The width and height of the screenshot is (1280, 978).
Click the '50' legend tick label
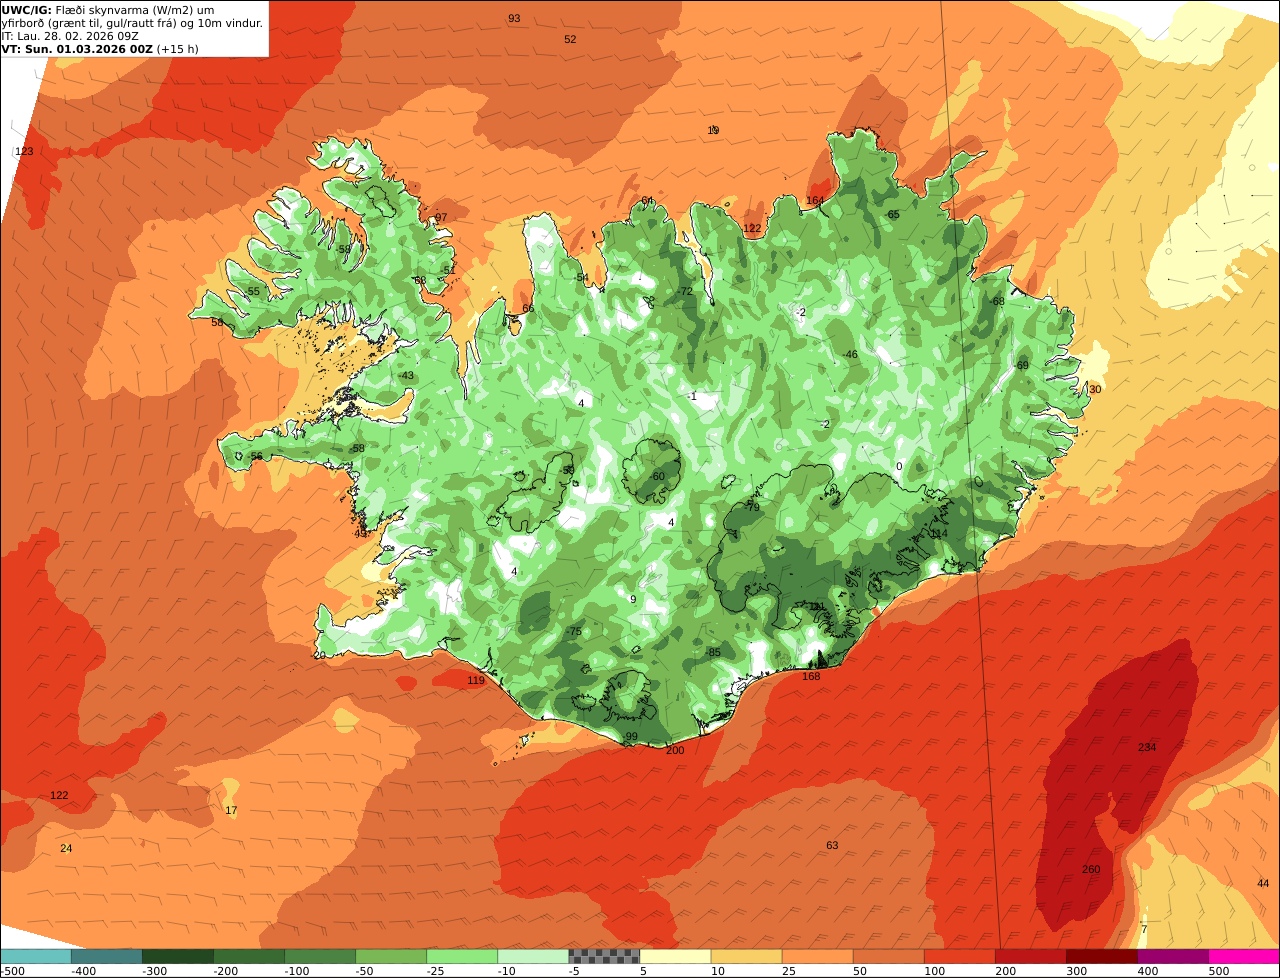(858, 971)
